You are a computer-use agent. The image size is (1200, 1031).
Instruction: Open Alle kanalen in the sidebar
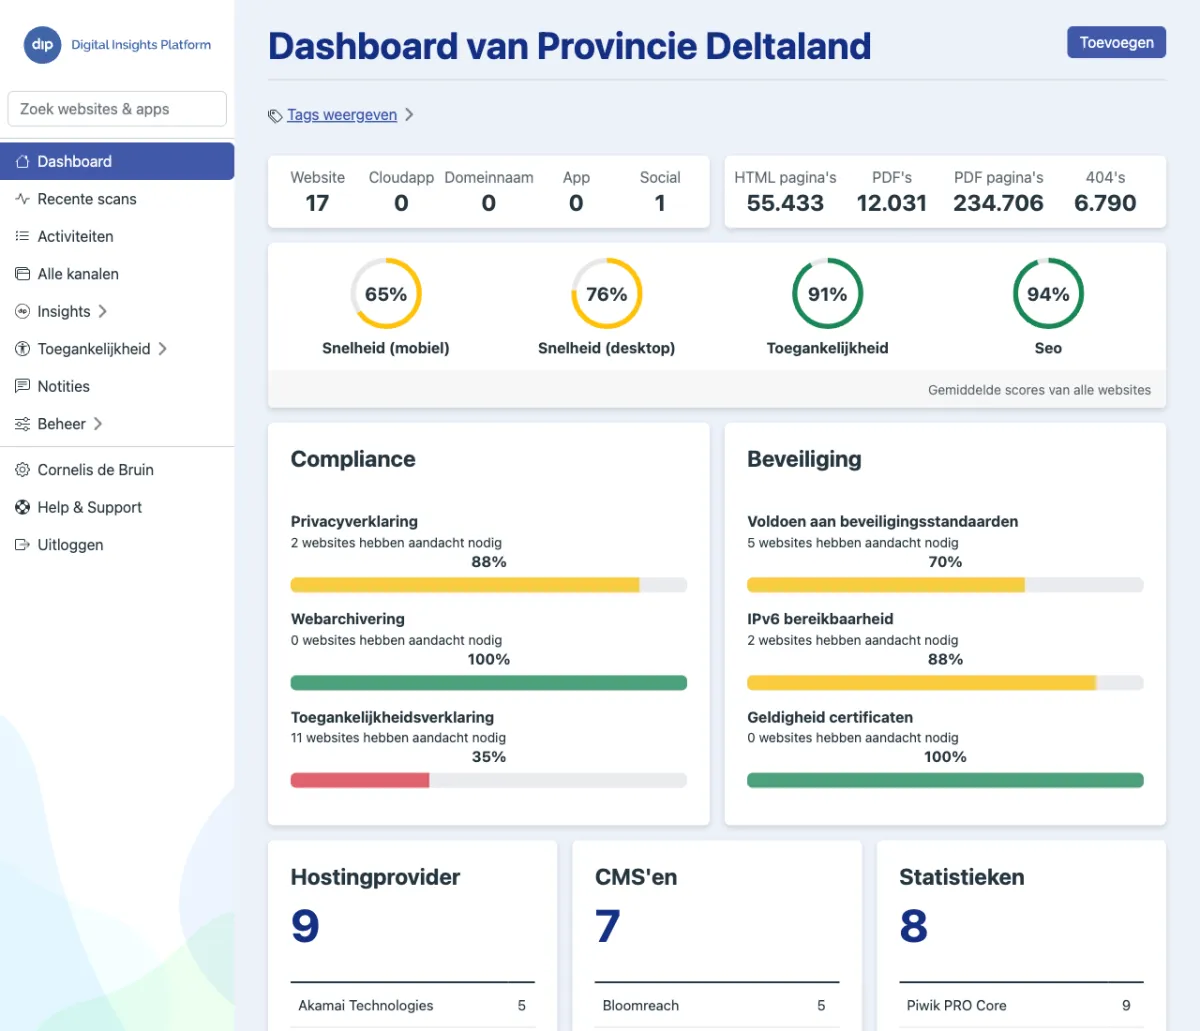pyautogui.click(x=117, y=274)
